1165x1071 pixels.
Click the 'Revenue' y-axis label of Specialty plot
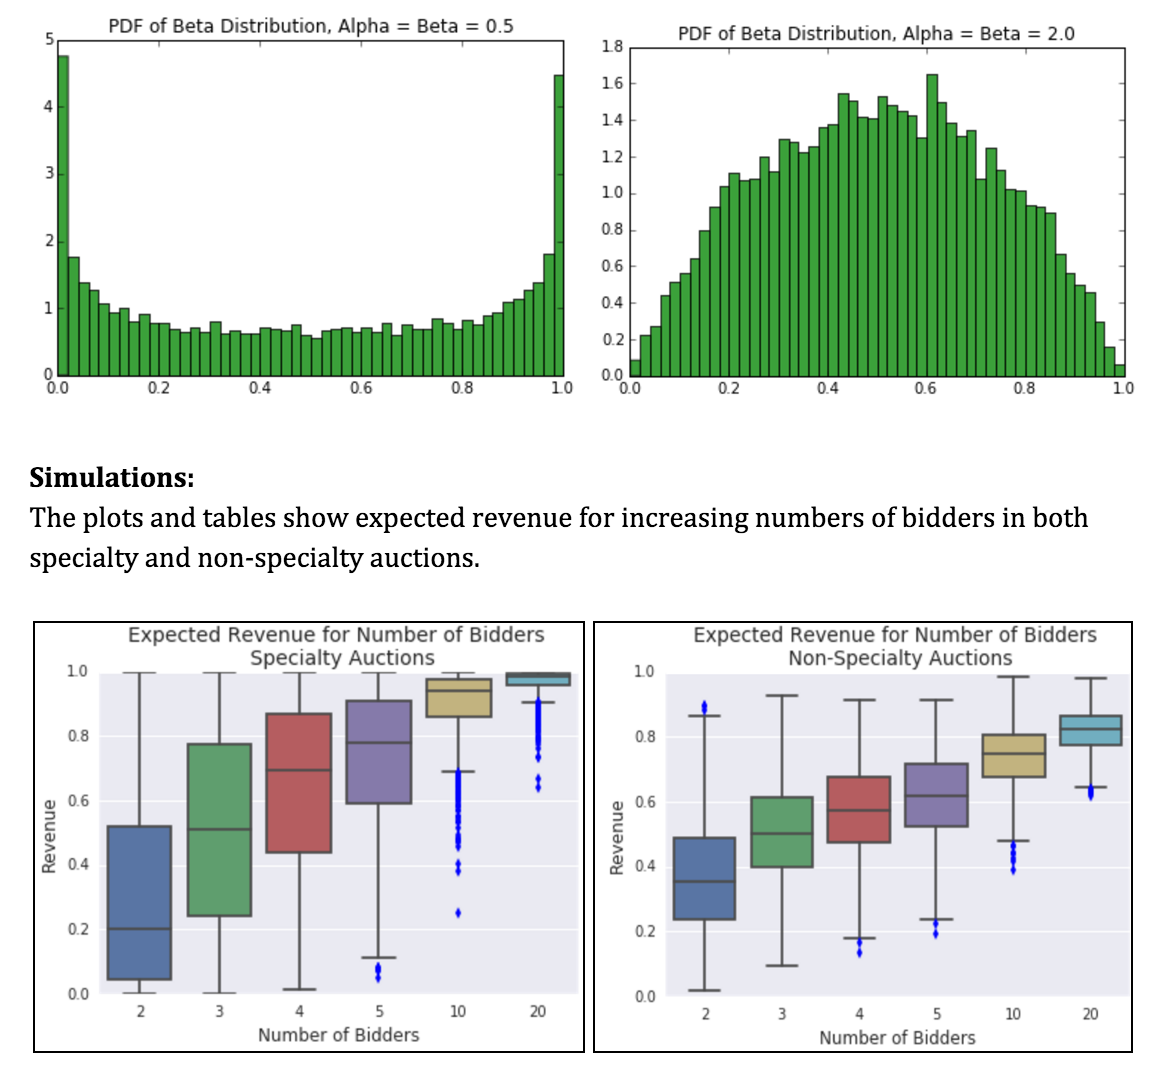click(48, 835)
